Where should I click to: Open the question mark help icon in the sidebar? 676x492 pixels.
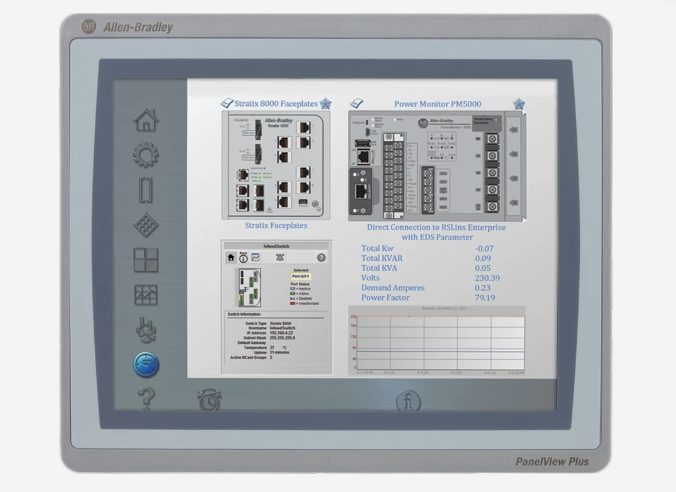coord(146,398)
